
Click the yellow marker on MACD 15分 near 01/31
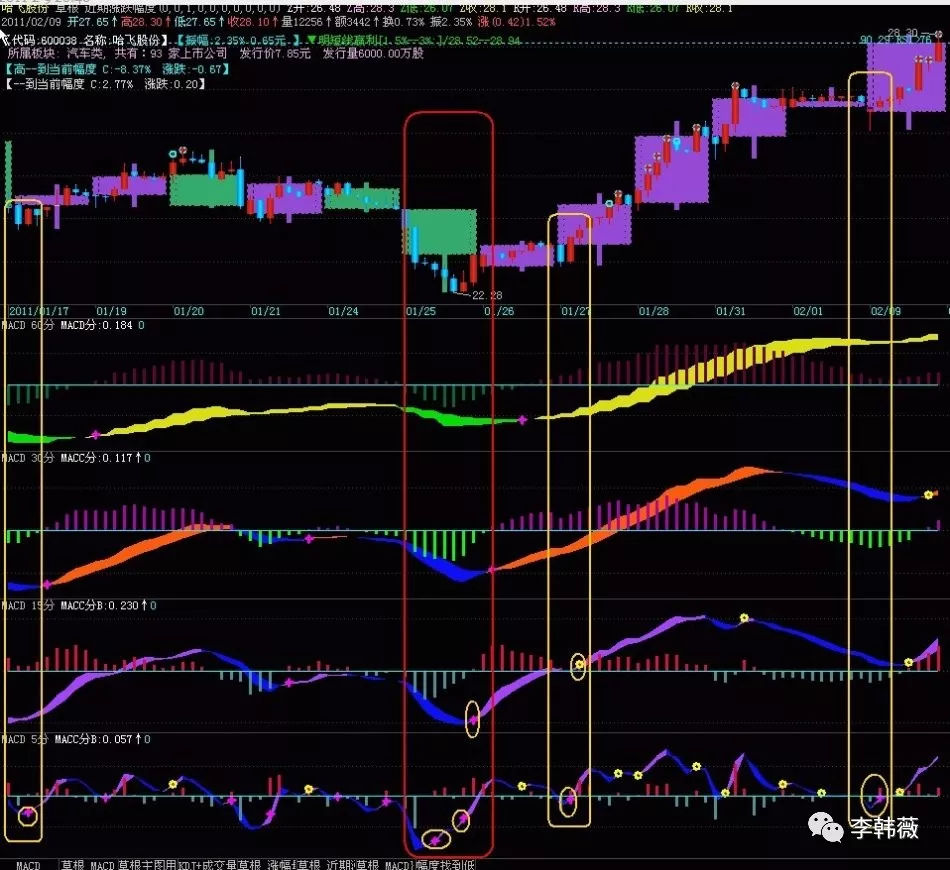(744, 618)
